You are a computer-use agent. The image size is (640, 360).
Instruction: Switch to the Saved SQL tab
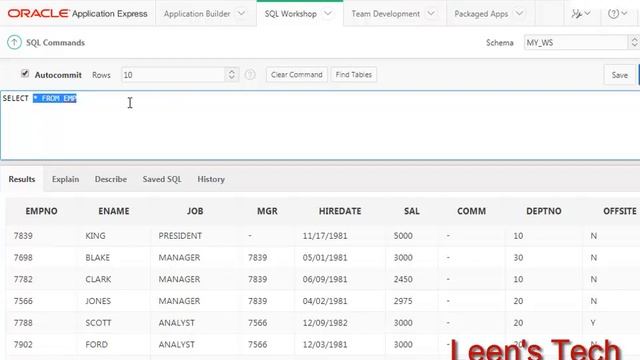[x=162, y=179]
